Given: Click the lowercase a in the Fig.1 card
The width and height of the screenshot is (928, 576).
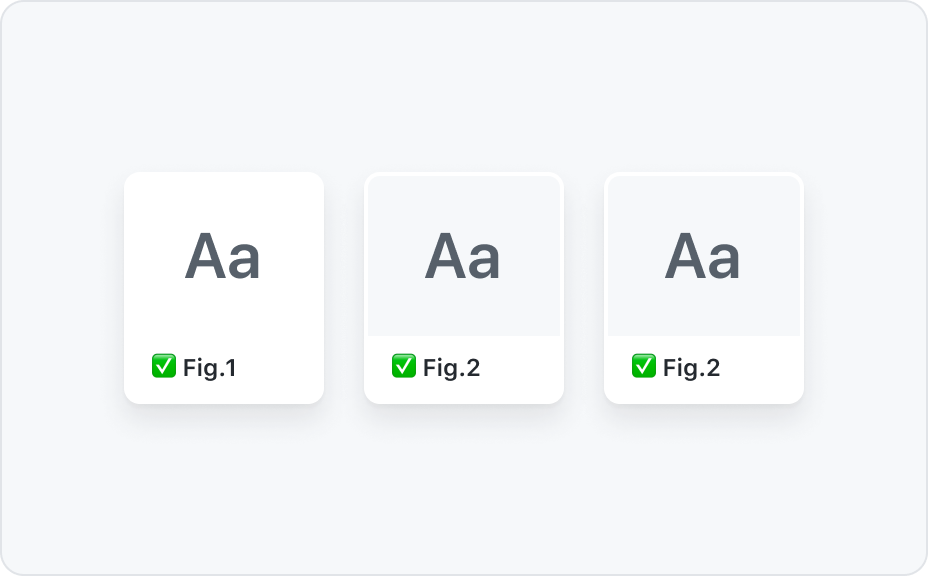Looking at the screenshot, I should point(244,261).
